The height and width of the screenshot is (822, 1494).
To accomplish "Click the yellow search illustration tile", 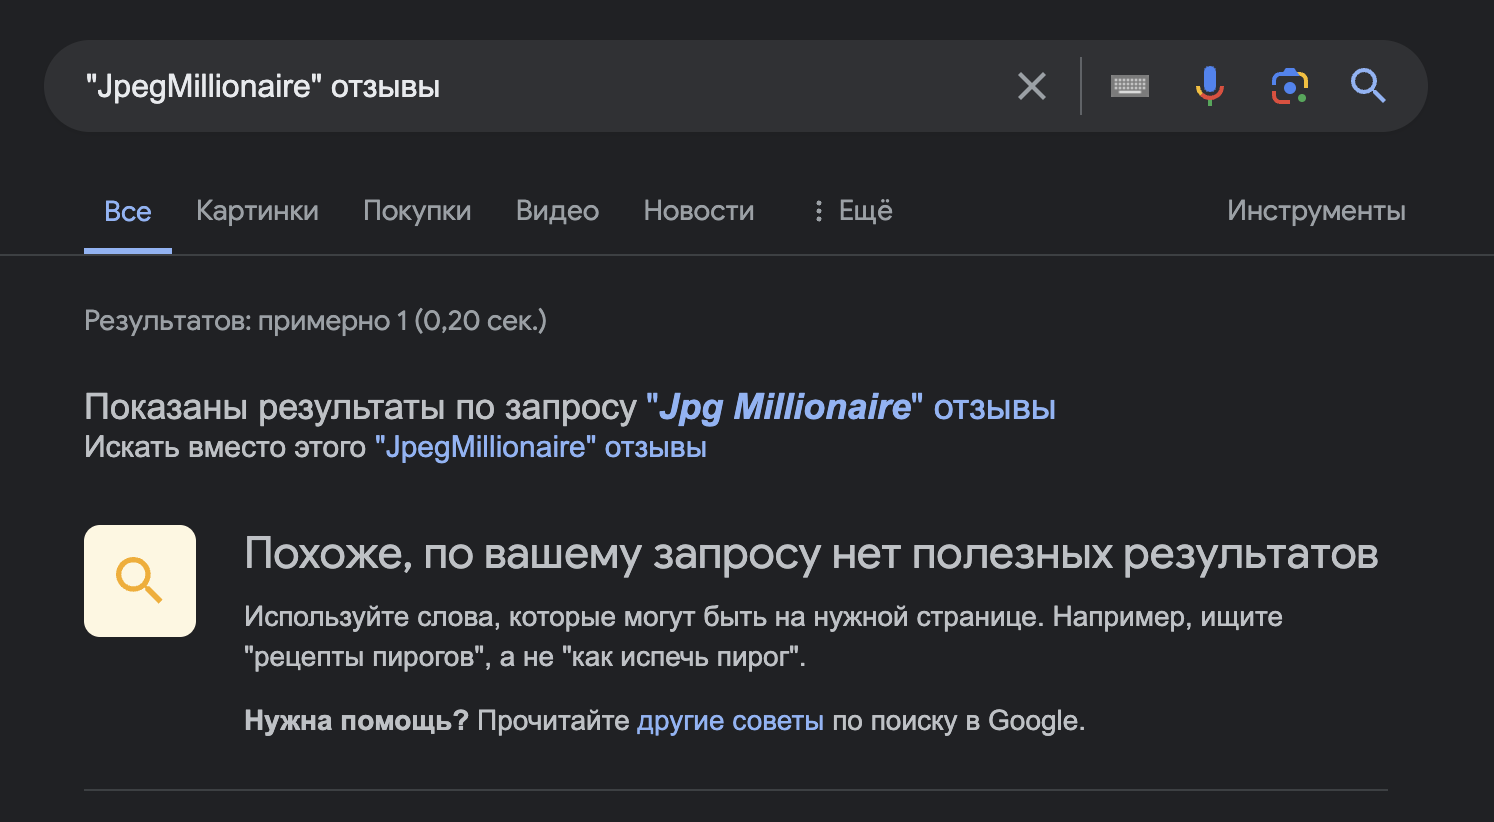I will pos(140,581).
